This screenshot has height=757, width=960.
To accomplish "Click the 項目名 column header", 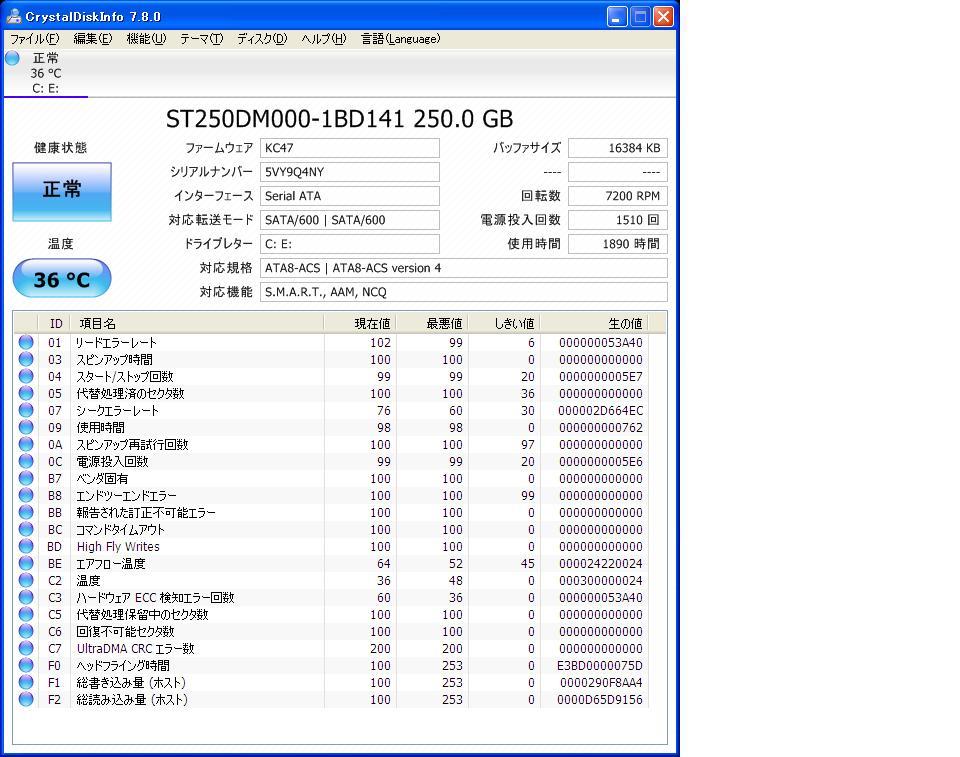I will pyautogui.click(x=197, y=323).
